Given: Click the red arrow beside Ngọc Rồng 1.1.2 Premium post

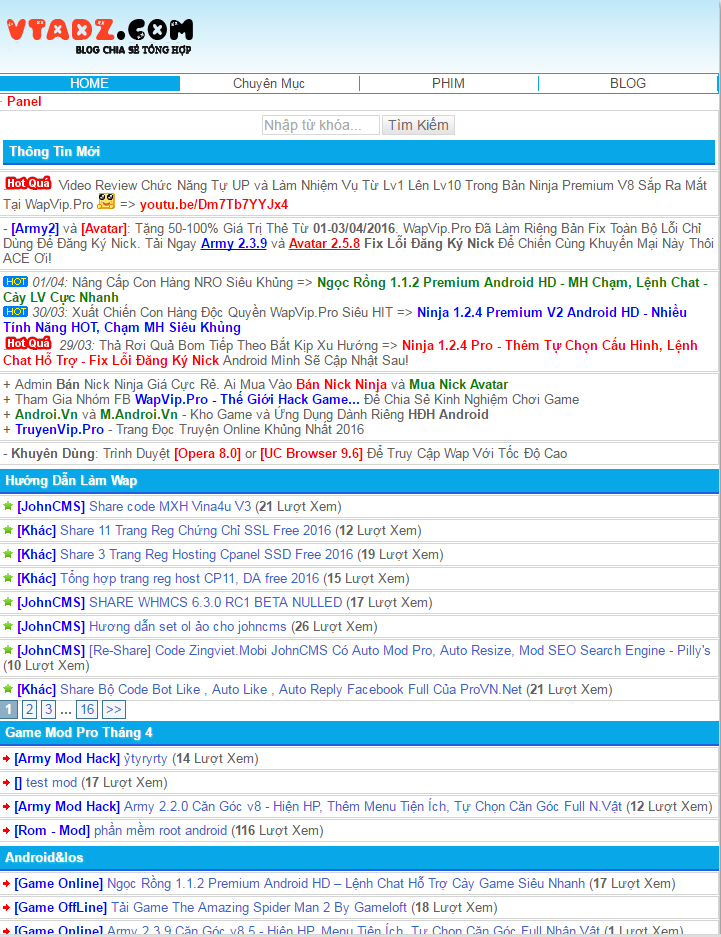Looking at the screenshot, I should (x=6, y=884).
